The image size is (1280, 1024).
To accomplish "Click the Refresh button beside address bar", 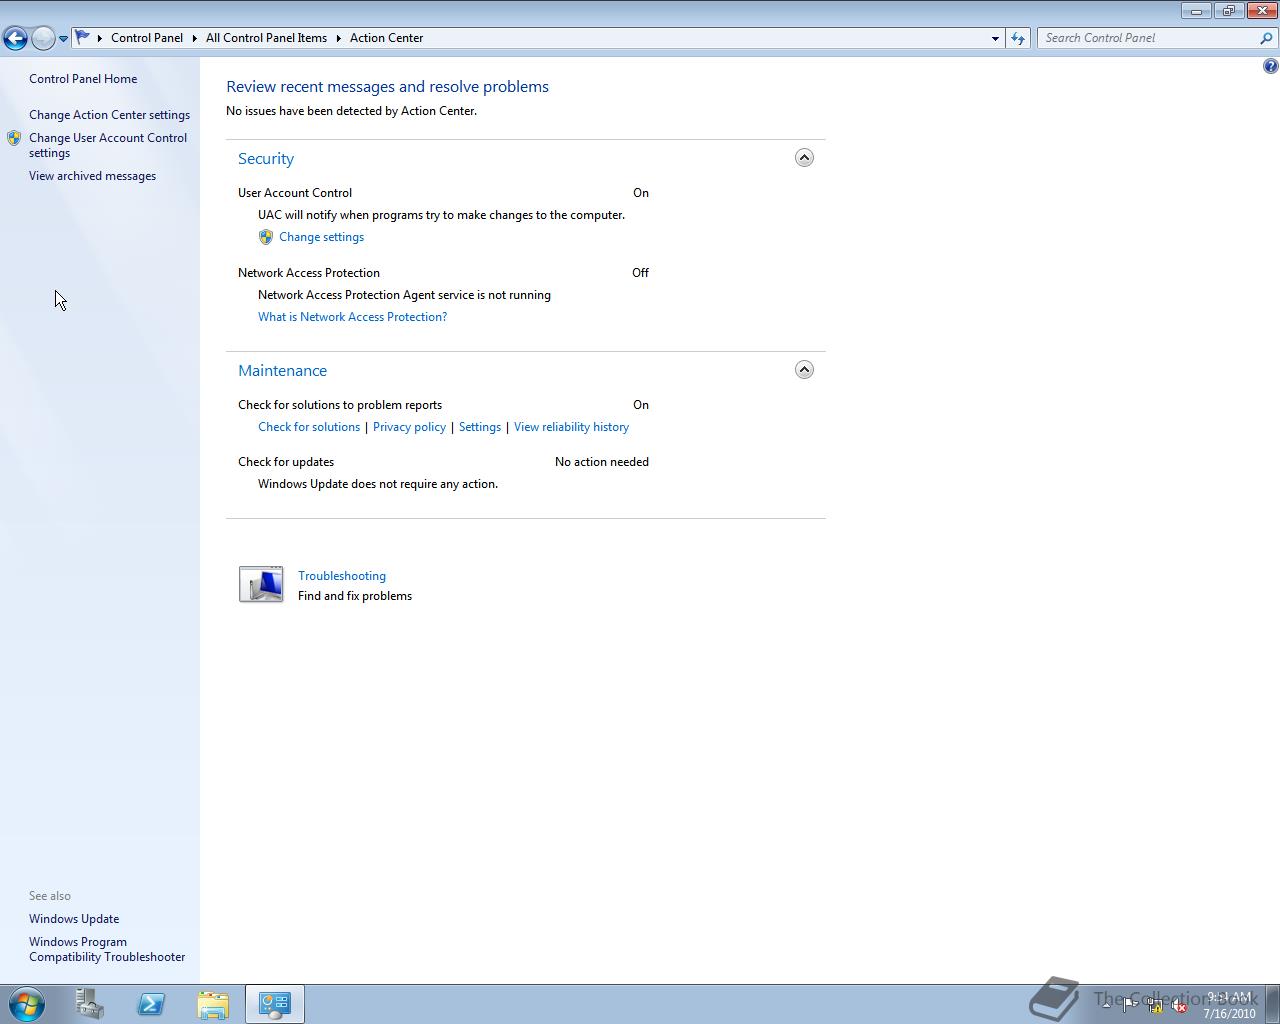I will tap(1018, 38).
